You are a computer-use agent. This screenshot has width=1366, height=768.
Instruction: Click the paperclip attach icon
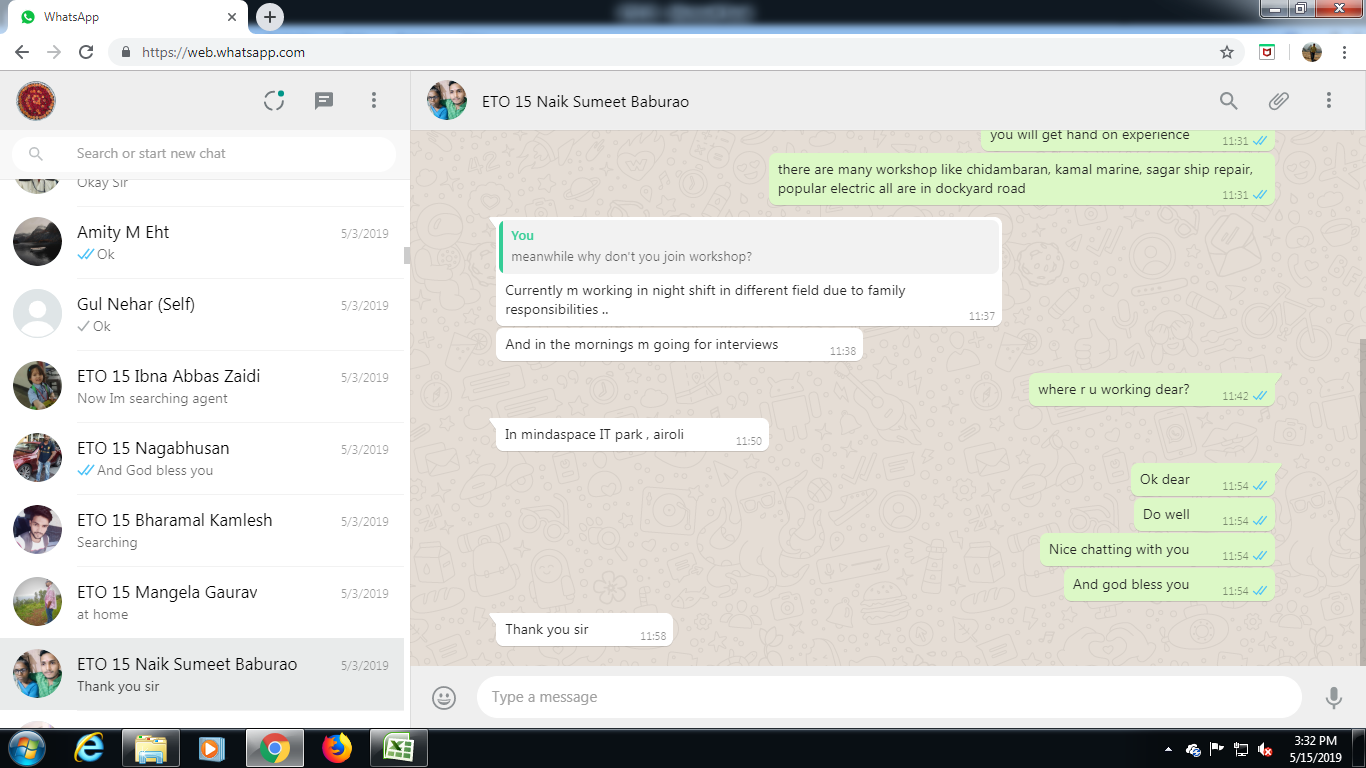coord(1278,101)
